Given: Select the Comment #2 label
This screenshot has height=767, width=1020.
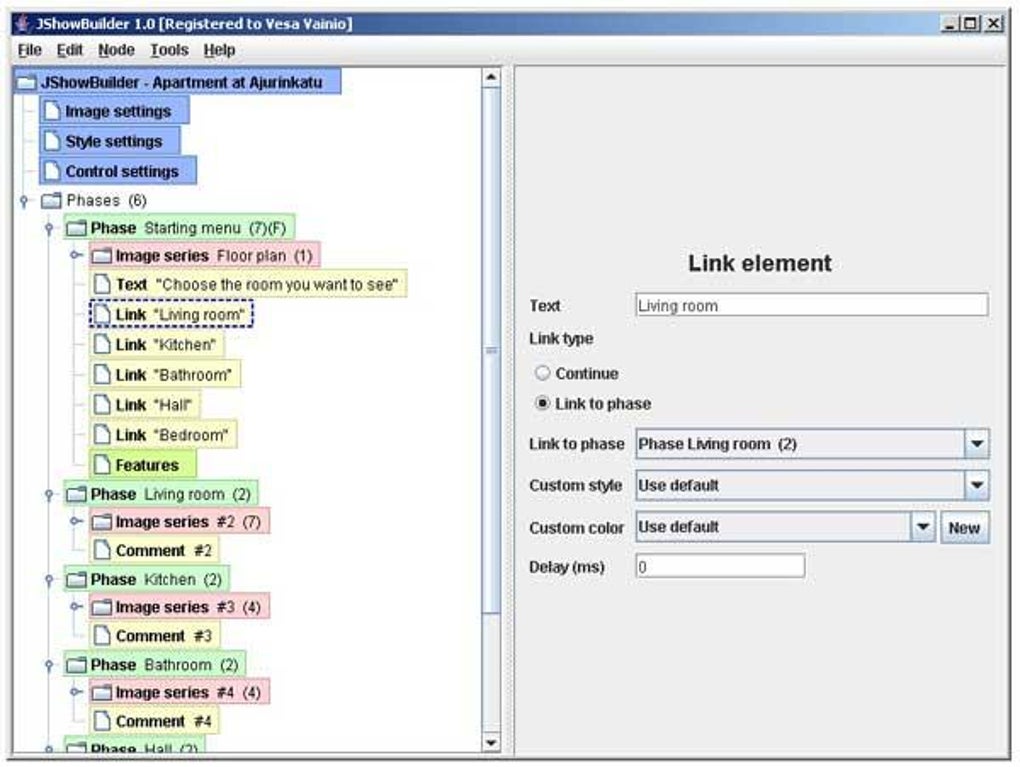Looking at the screenshot, I should (x=164, y=551).
